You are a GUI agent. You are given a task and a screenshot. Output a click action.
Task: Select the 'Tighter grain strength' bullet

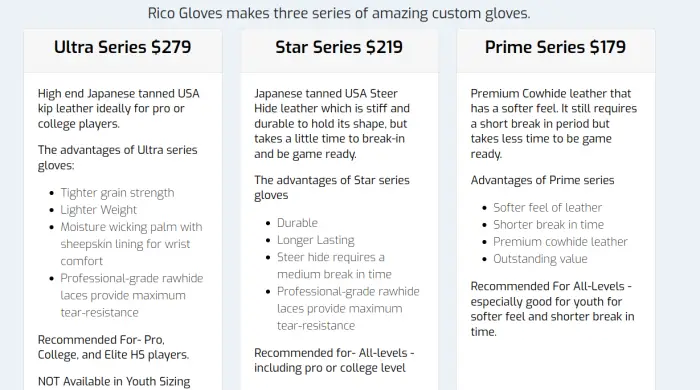tap(117, 193)
